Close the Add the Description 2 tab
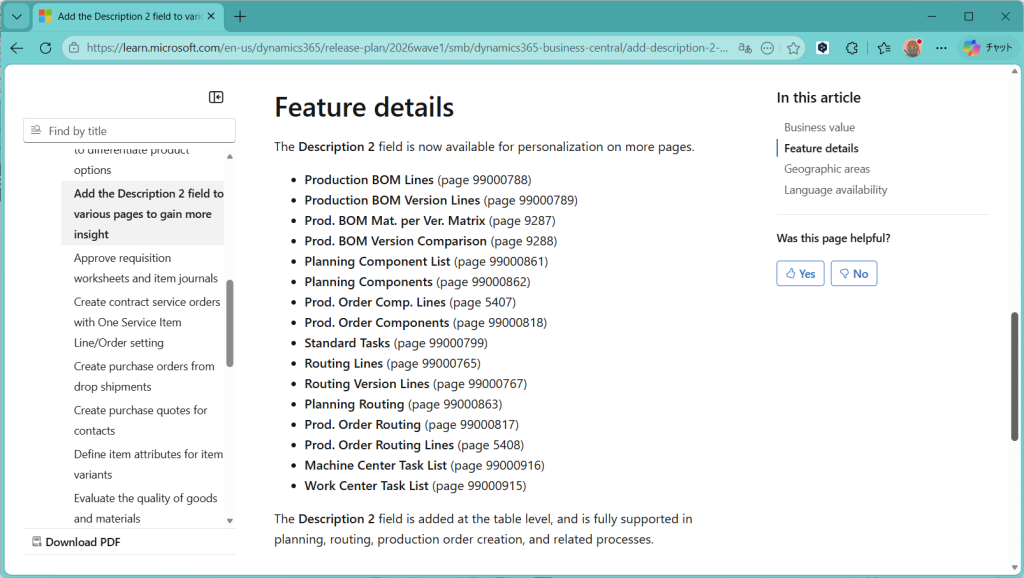Image resolution: width=1024 pixels, height=578 pixels. click(x=211, y=17)
